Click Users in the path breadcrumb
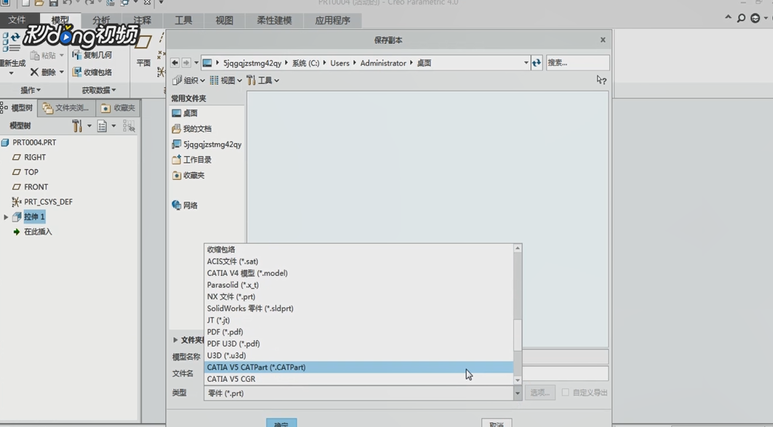Image resolution: width=773 pixels, height=427 pixels. coord(340,63)
